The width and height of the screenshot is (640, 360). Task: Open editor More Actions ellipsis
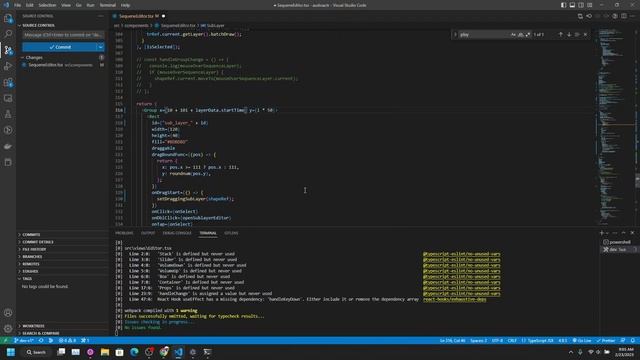[632, 16]
